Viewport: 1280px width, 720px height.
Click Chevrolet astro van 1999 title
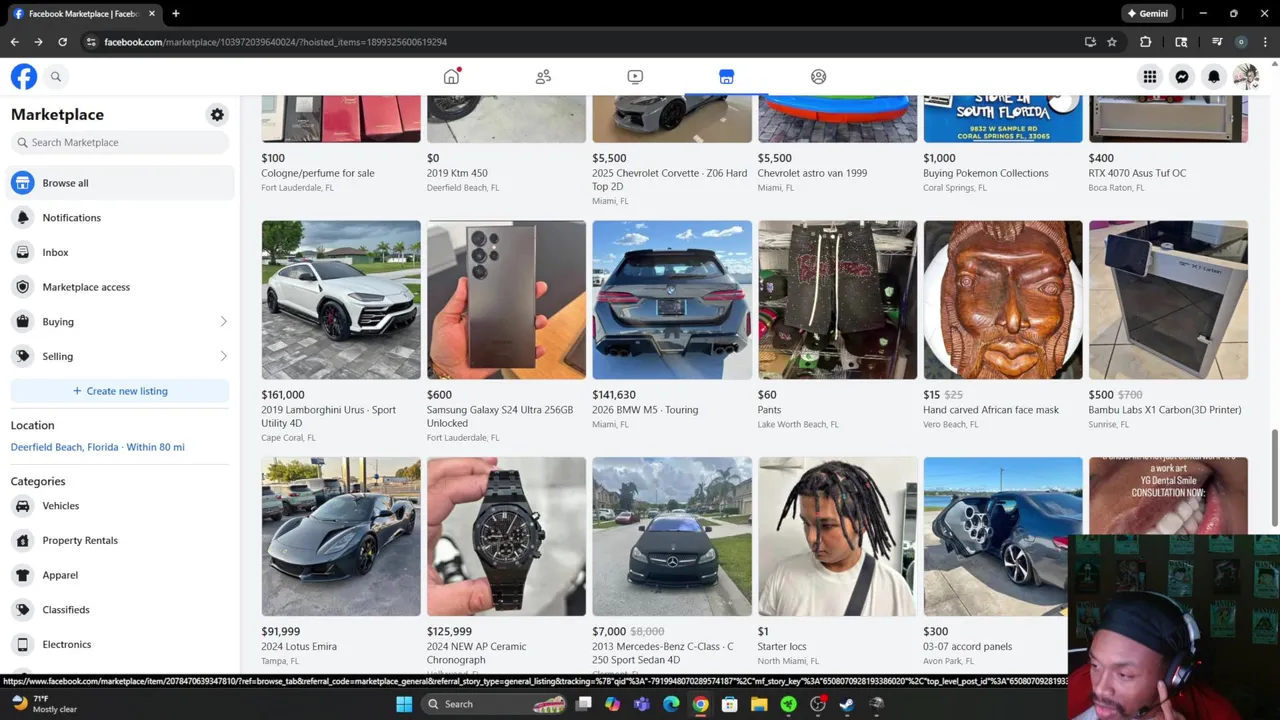(x=812, y=173)
